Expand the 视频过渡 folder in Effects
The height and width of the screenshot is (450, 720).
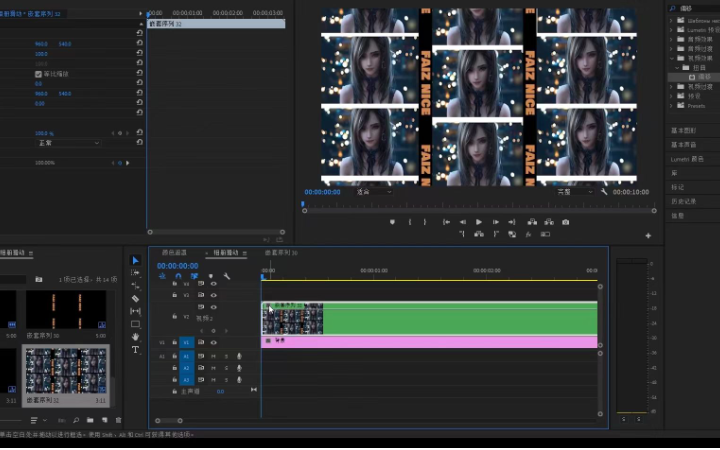(x=672, y=87)
